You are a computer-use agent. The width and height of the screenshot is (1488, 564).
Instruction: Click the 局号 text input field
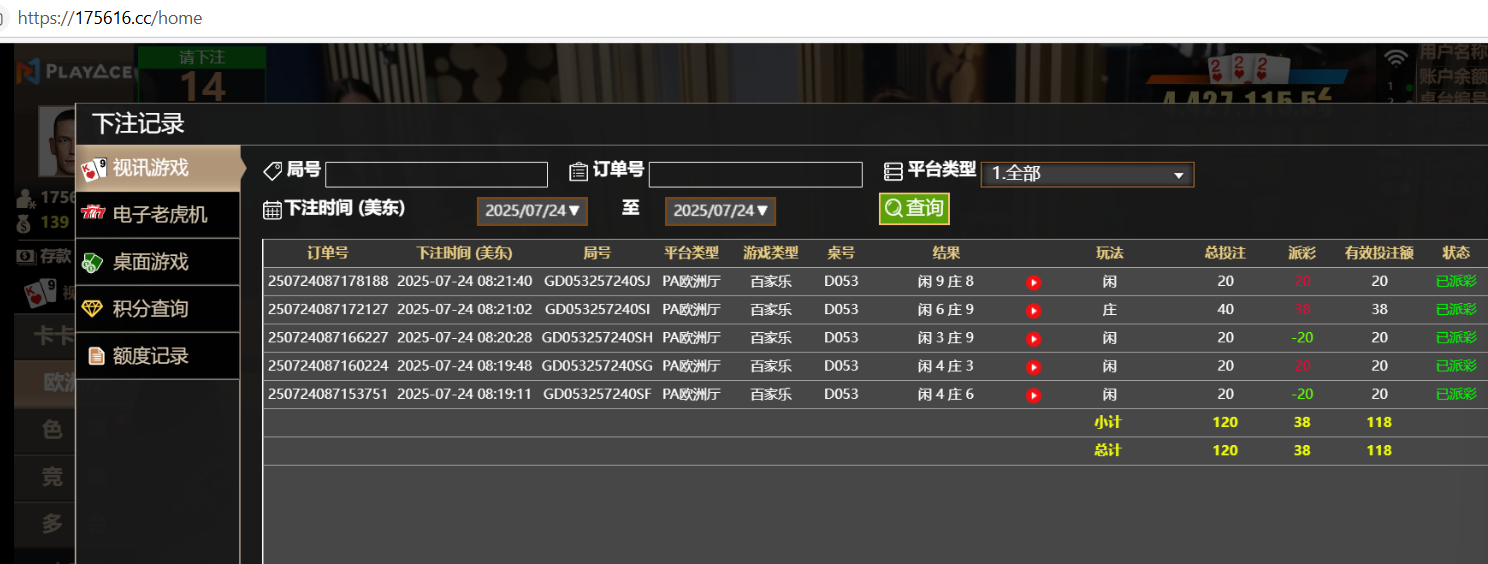coord(436,175)
